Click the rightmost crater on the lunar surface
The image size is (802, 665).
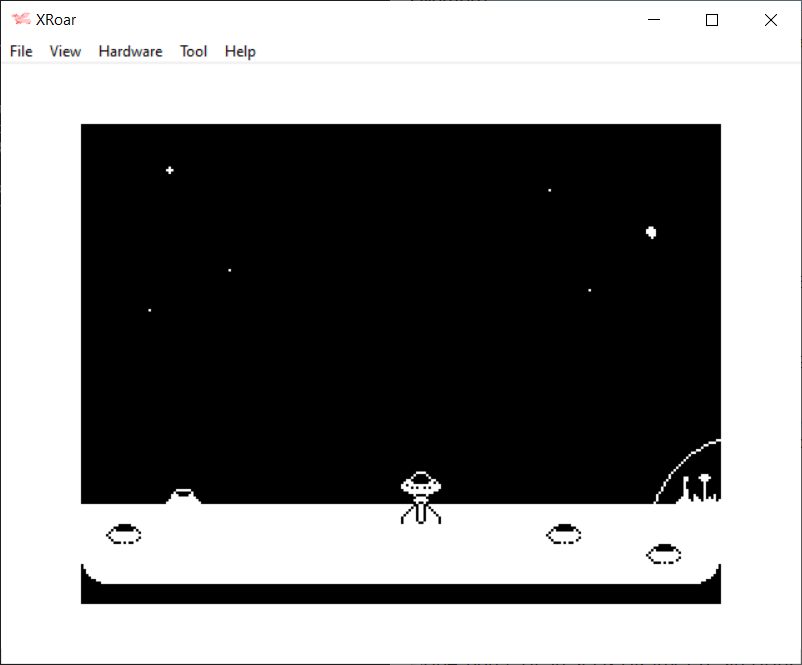pyautogui.click(x=664, y=553)
